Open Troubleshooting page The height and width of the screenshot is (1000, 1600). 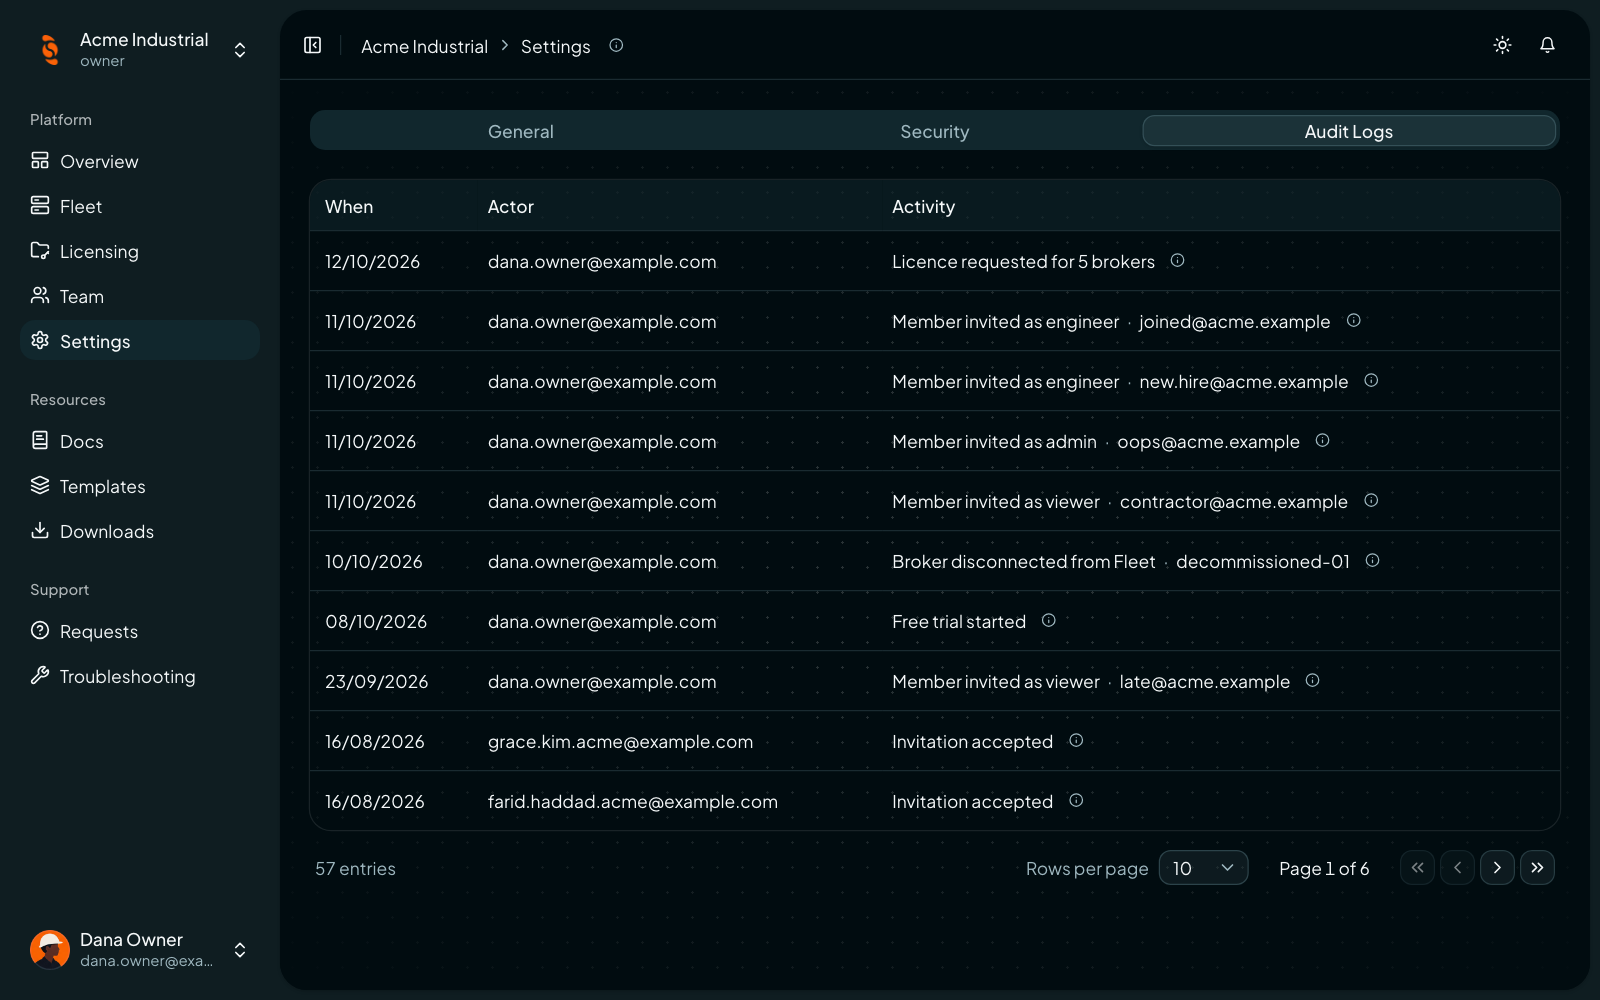pos(140,676)
